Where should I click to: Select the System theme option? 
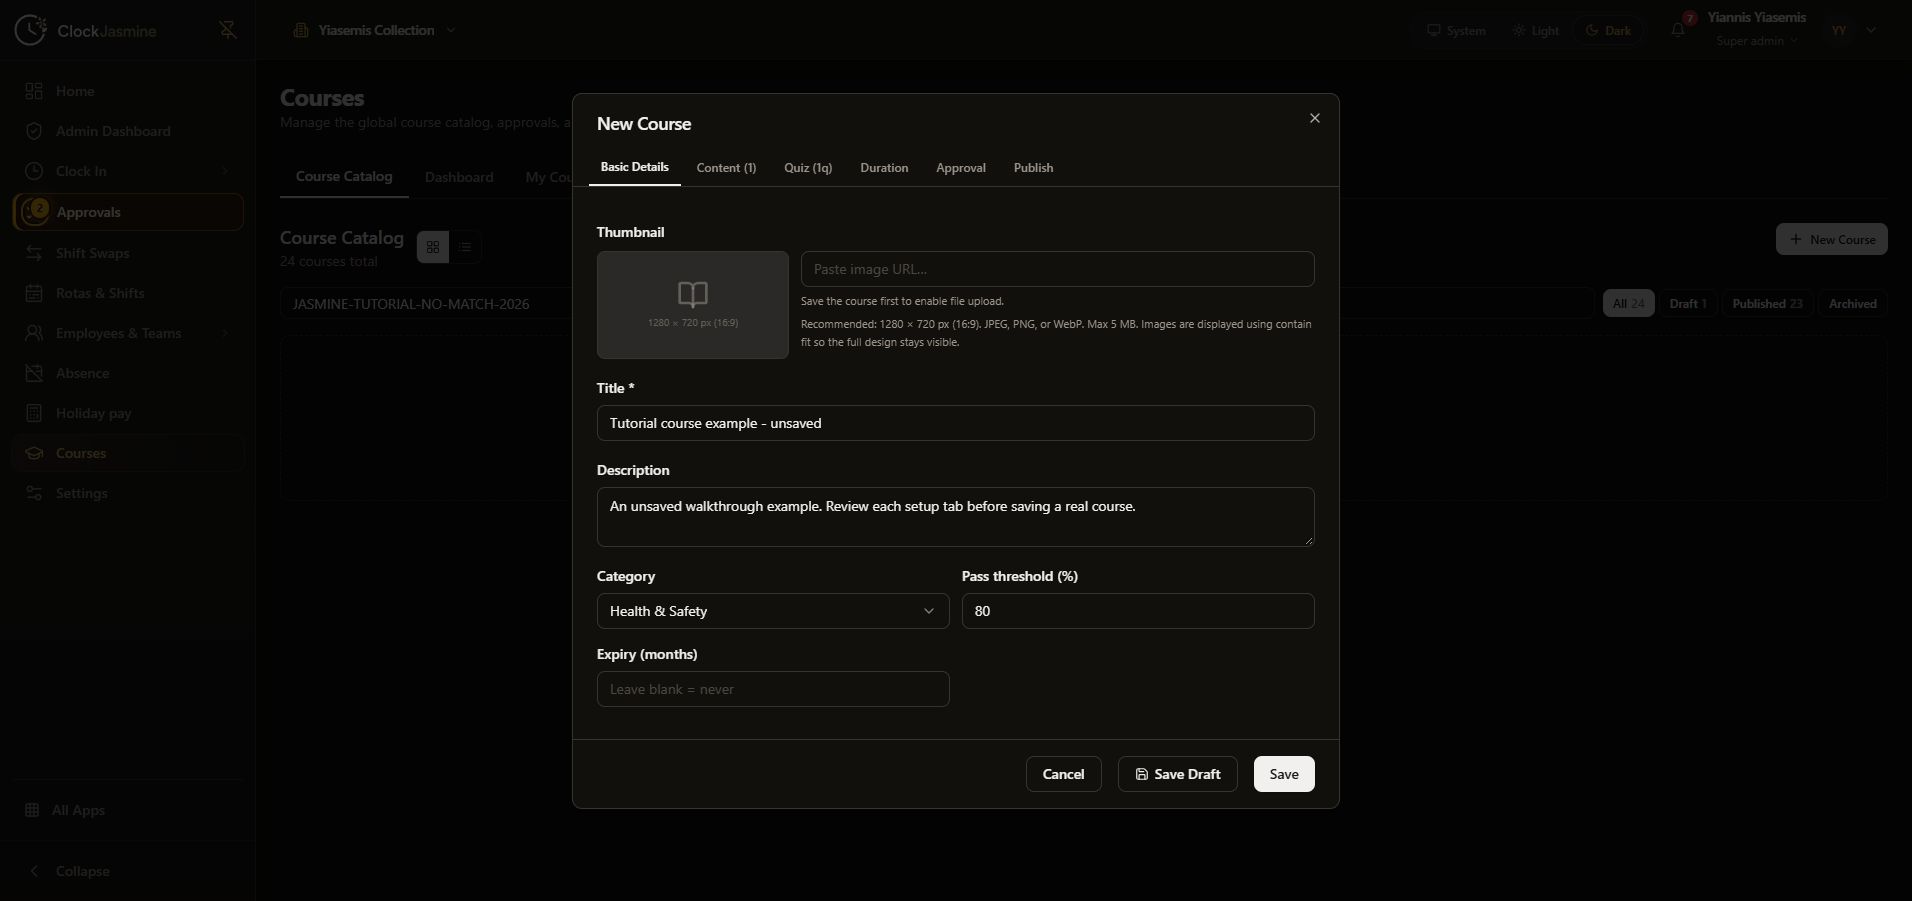pos(1456,30)
